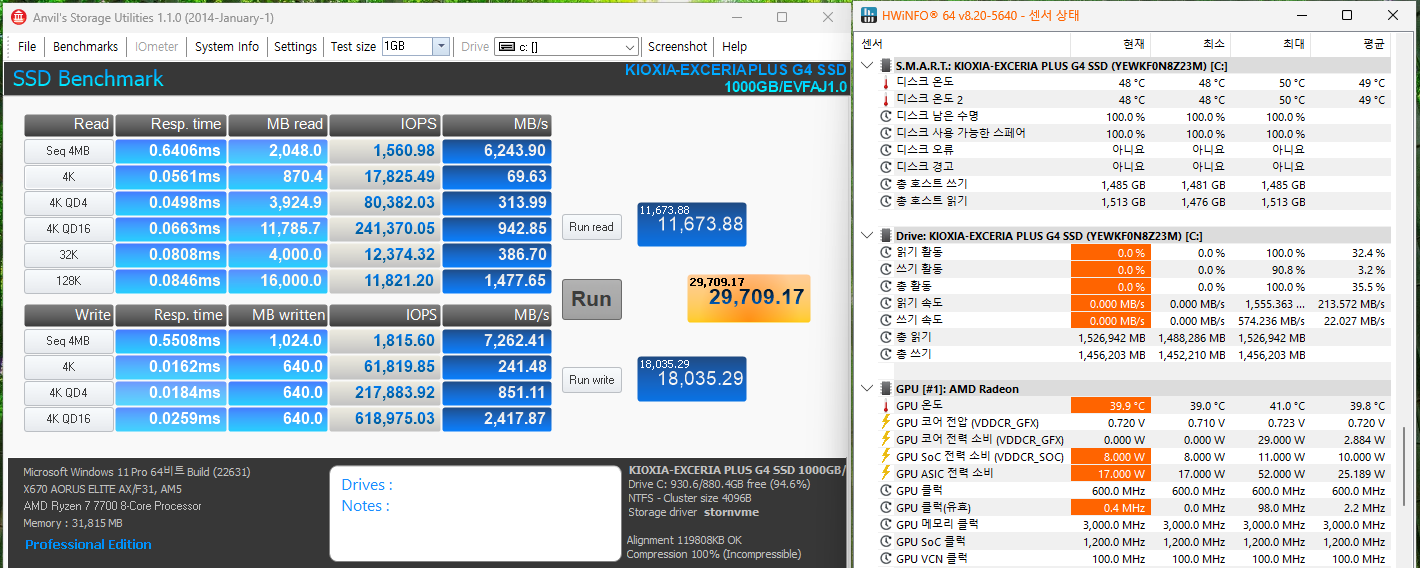Click the write score 18,035.29 box
Screen dimensions: 1420x568
tap(692, 378)
